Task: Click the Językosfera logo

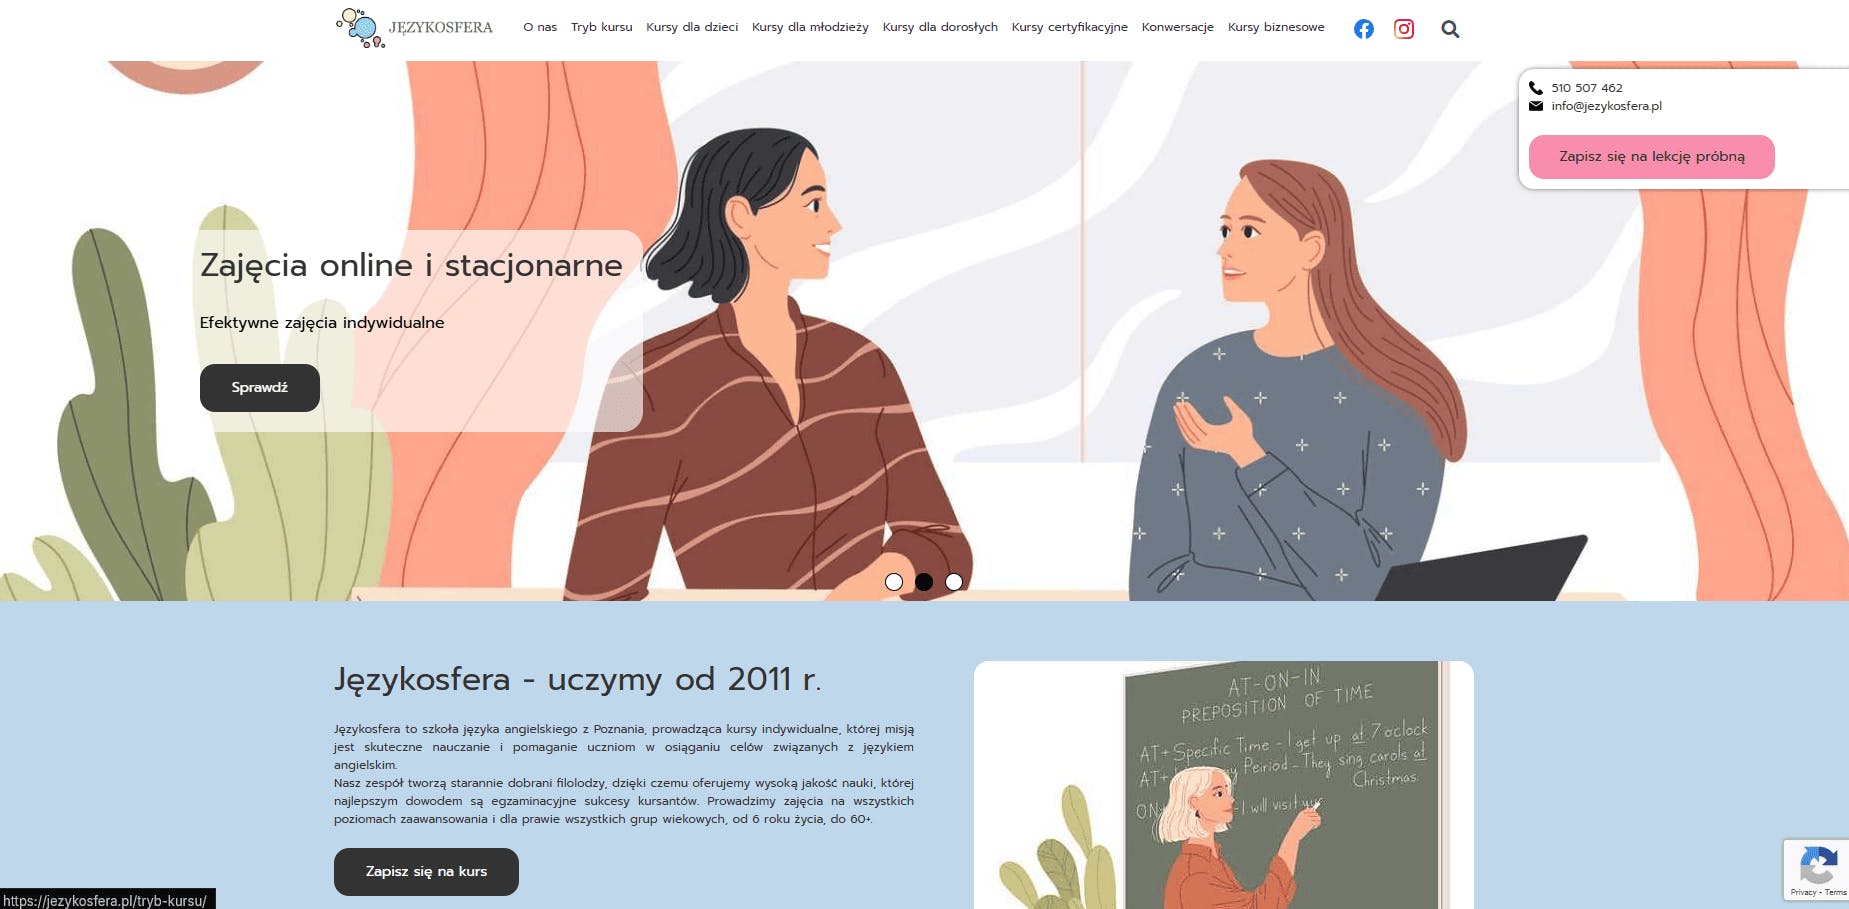Action: tap(414, 28)
